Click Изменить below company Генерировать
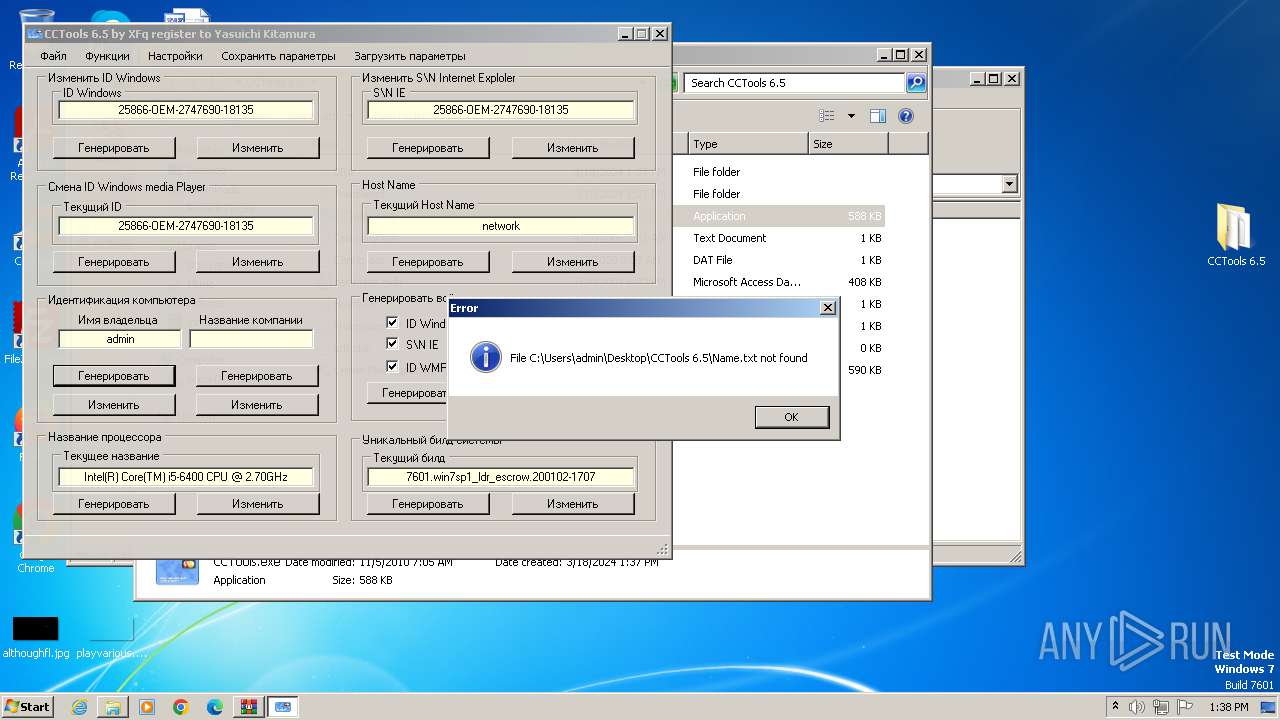Viewport: 1280px width, 720px height. [257, 405]
